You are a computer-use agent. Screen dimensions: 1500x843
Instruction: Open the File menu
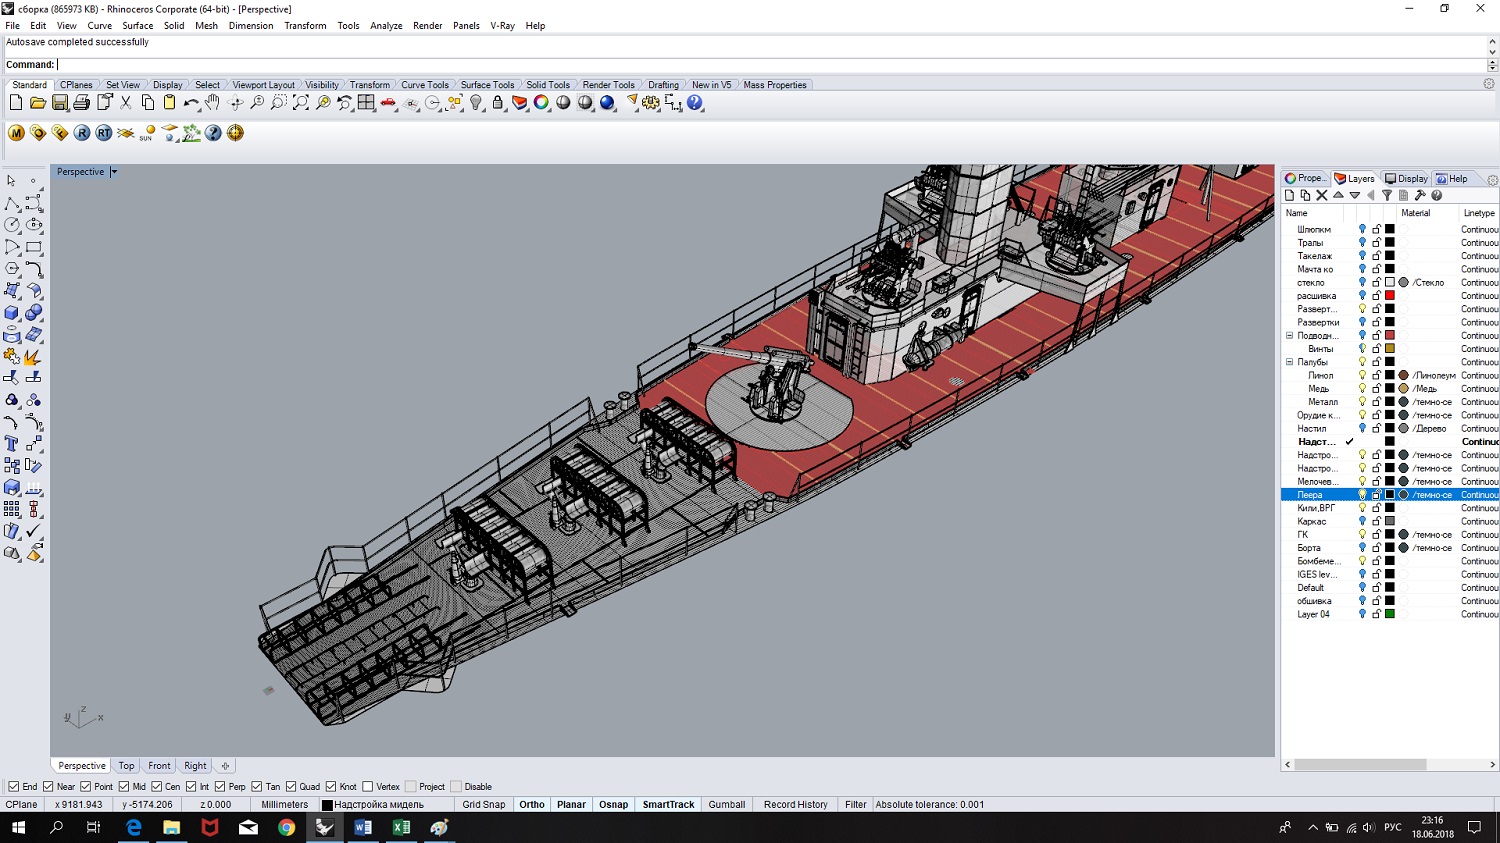click(13, 26)
